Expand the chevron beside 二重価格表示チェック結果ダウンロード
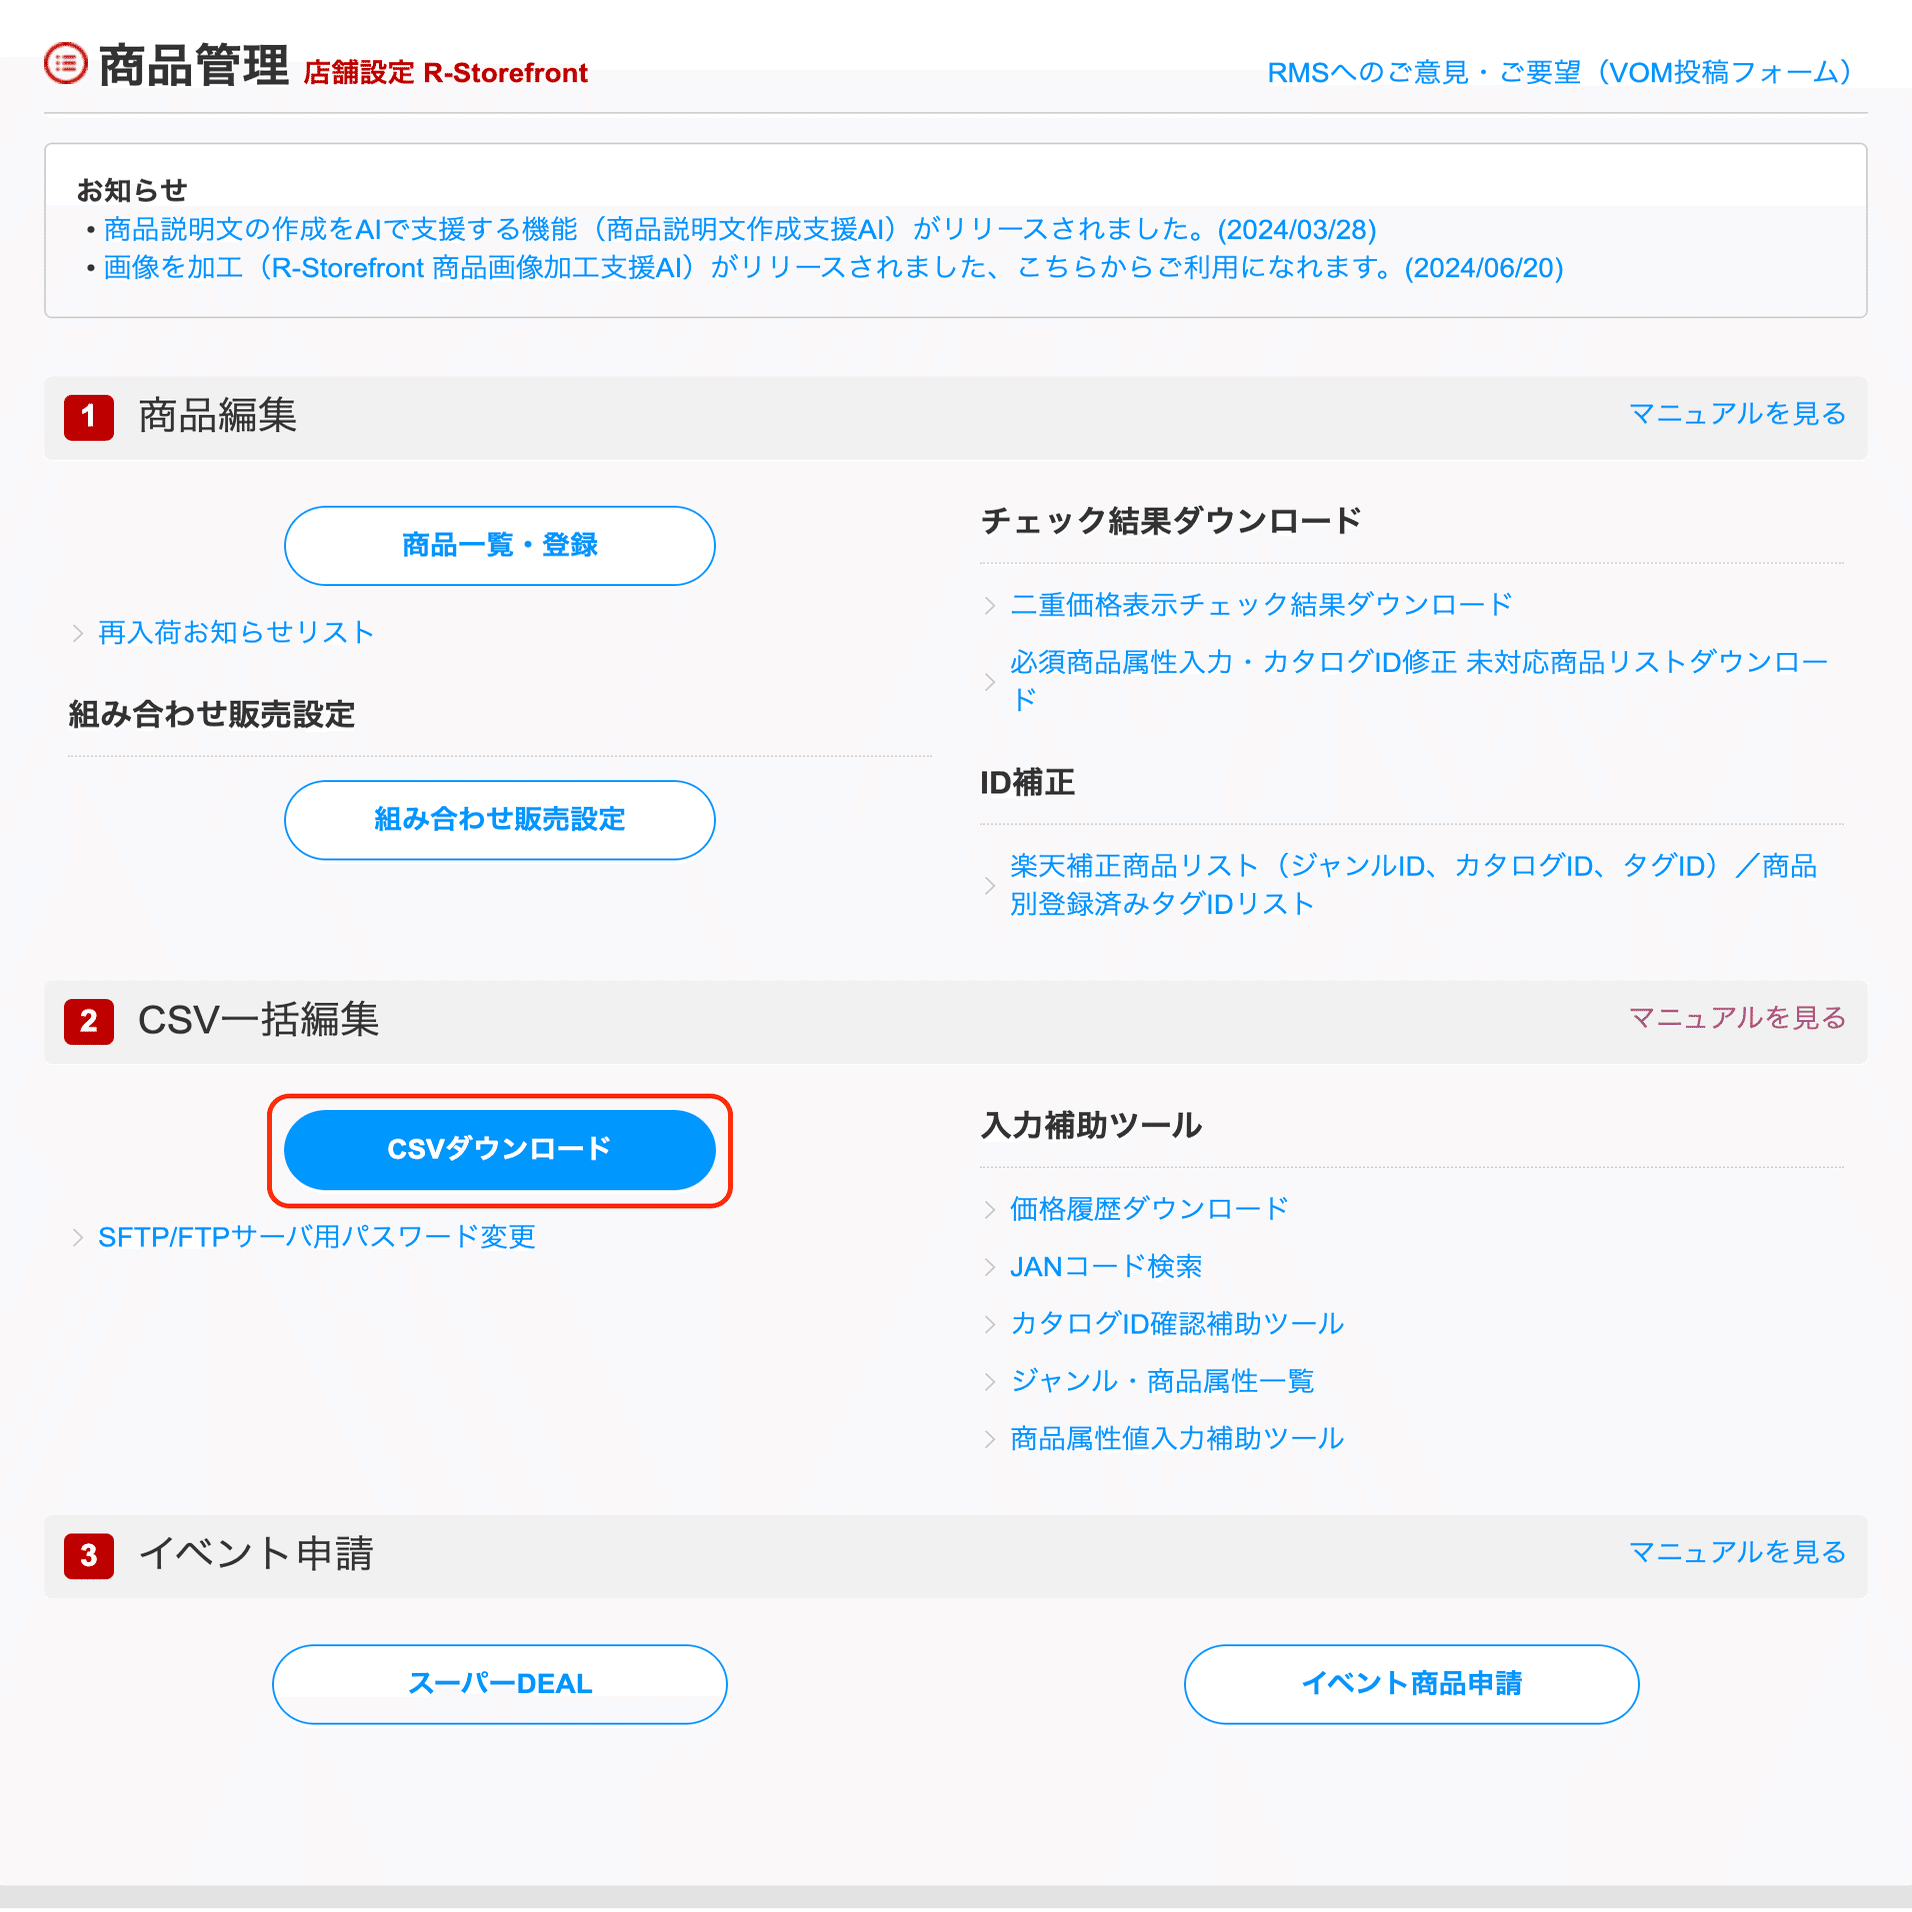 tap(990, 605)
